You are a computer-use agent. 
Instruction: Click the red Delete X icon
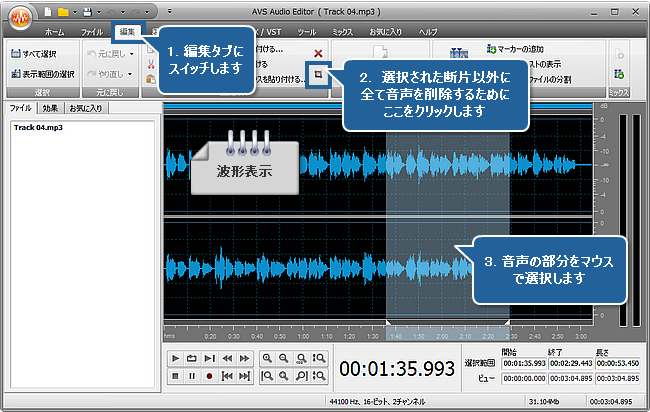pos(318,52)
